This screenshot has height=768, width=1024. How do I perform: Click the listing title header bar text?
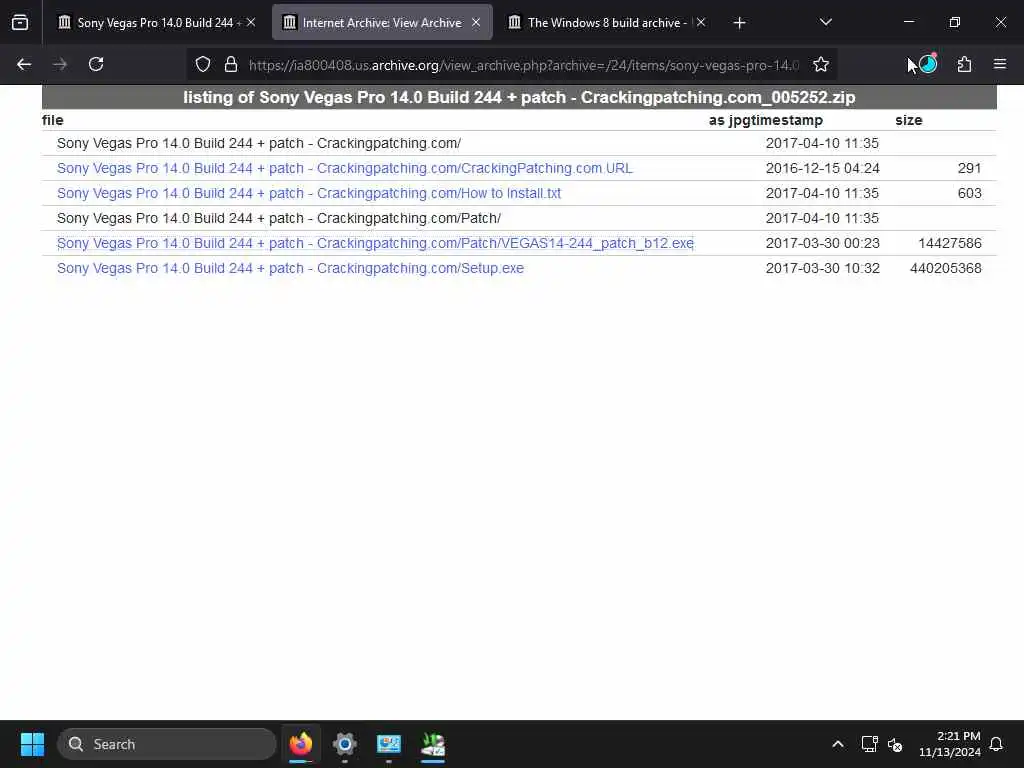coord(519,97)
